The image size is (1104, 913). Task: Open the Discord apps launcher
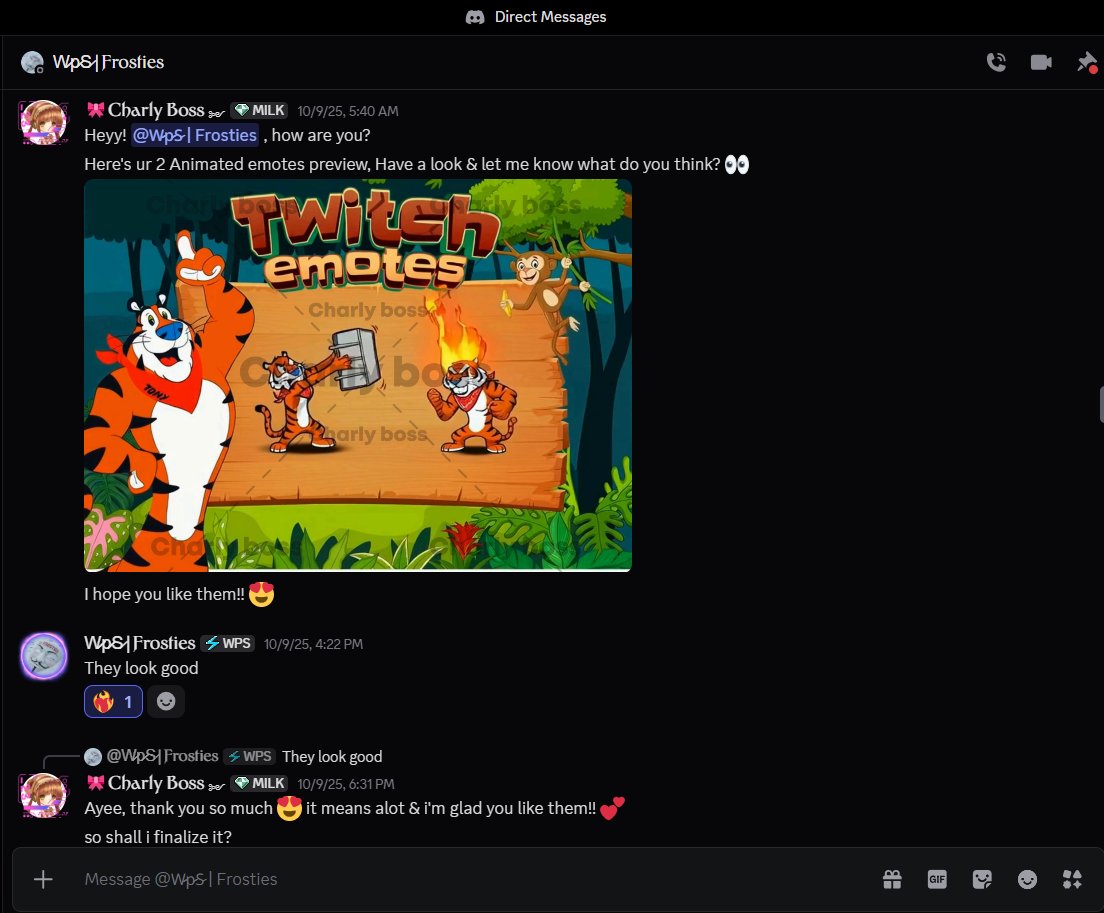point(1072,879)
